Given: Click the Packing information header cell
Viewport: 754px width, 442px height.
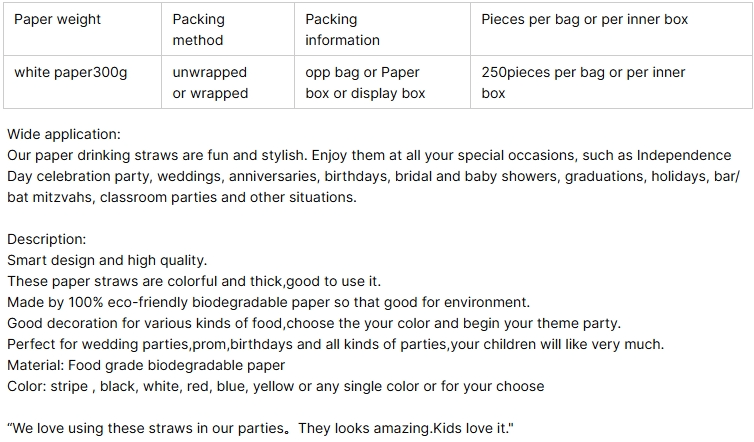Looking at the screenshot, I should click(x=382, y=29).
